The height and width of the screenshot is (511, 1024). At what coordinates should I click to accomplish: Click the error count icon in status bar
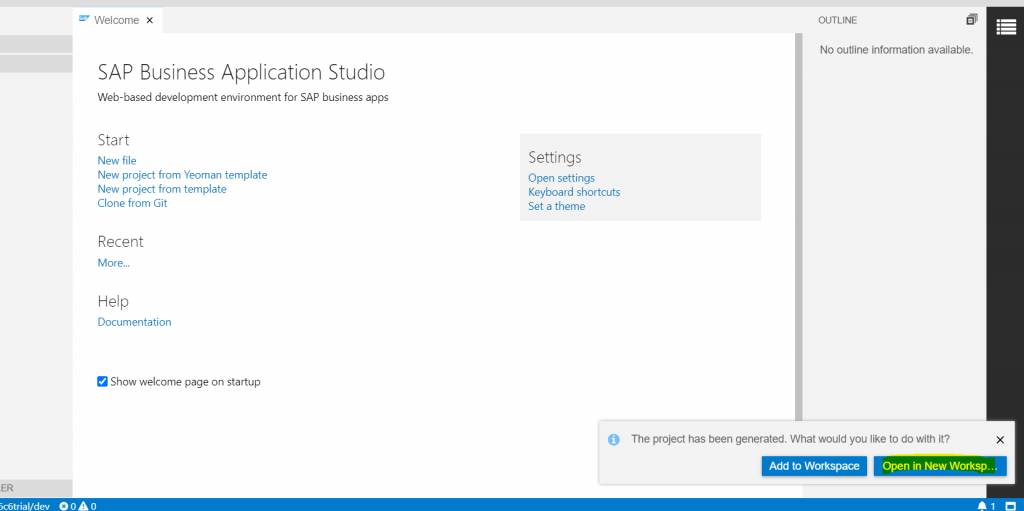(x=63, y=506)
